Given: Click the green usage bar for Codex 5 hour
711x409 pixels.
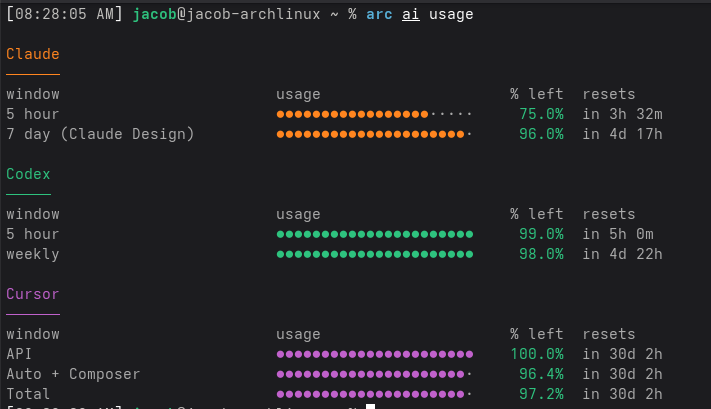Looking at the screenshot, I should click(x=375, y=234).
